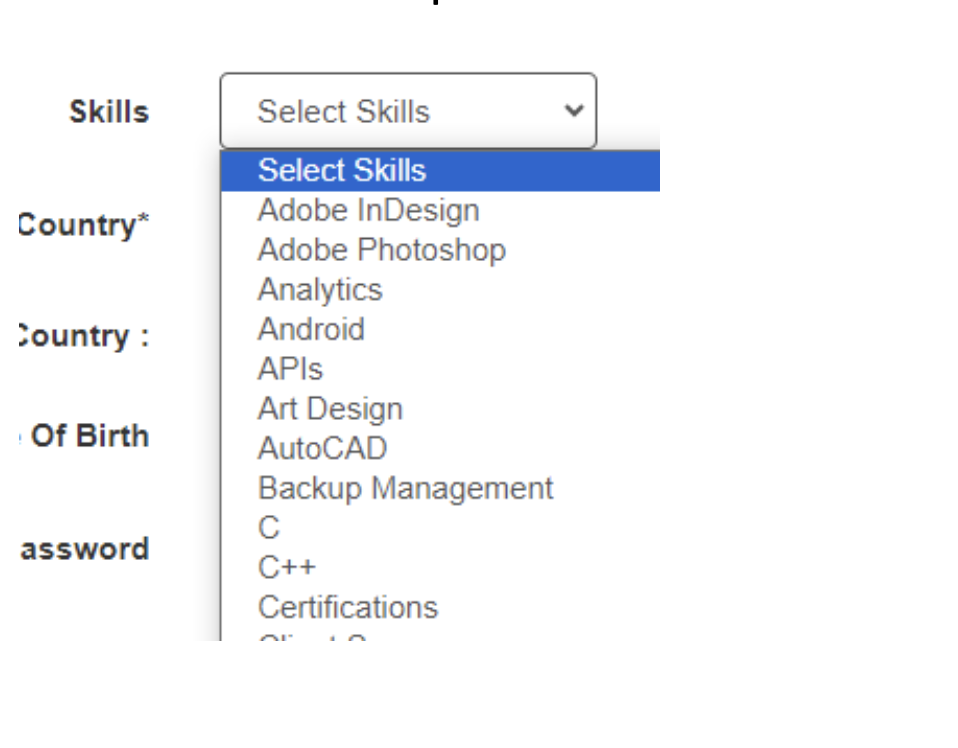Choose Android from the skills list
Image resolution: width=958 pixels, height=748 pixels.
coord(311,329)
